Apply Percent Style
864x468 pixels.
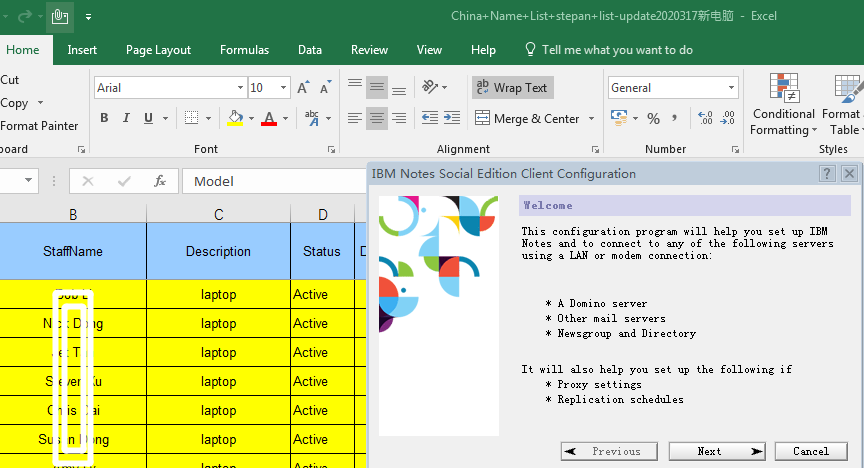pos(654,118)
